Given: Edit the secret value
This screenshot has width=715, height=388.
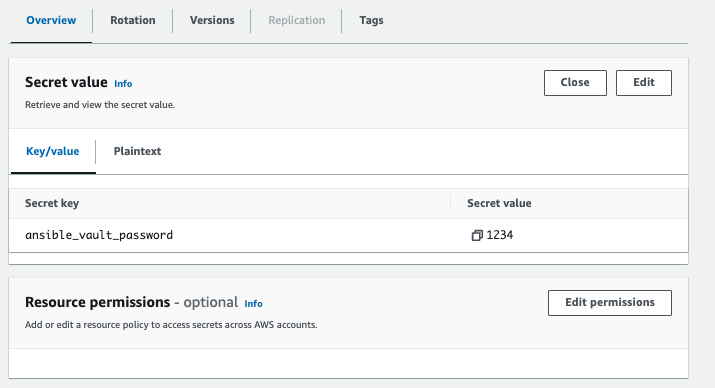Looking at the screenshot, I should pyautogui.click(x=643, y=83).
